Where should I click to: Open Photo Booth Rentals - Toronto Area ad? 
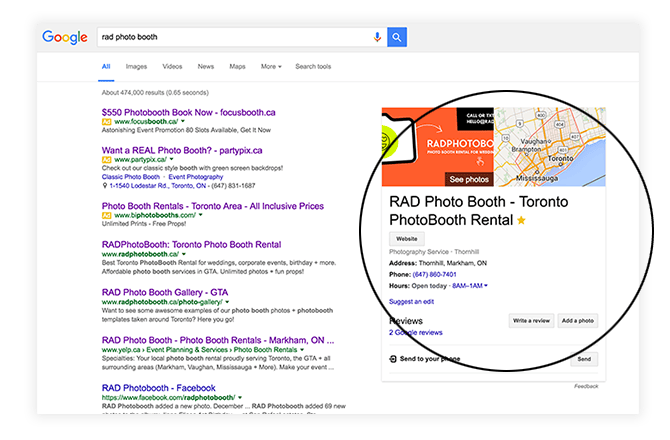pos(213,206)
